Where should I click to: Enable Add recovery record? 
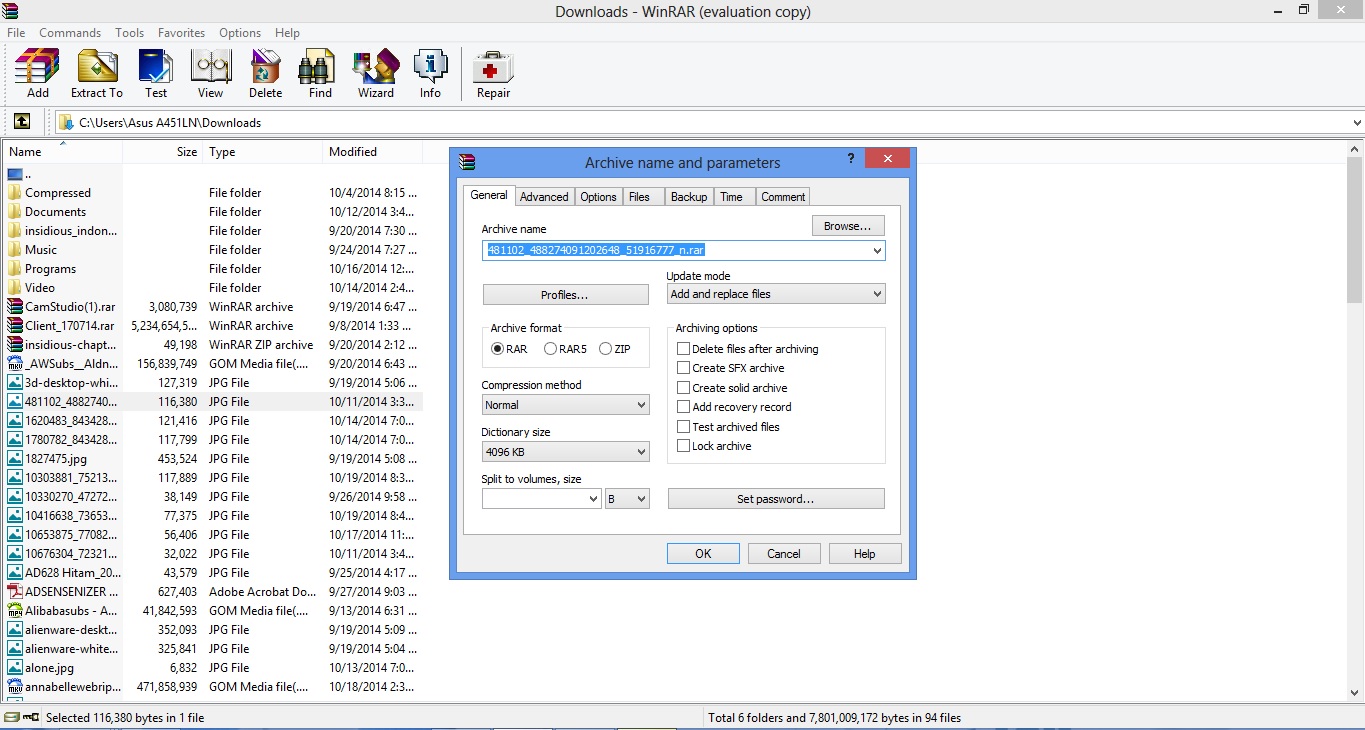(684, 407)
